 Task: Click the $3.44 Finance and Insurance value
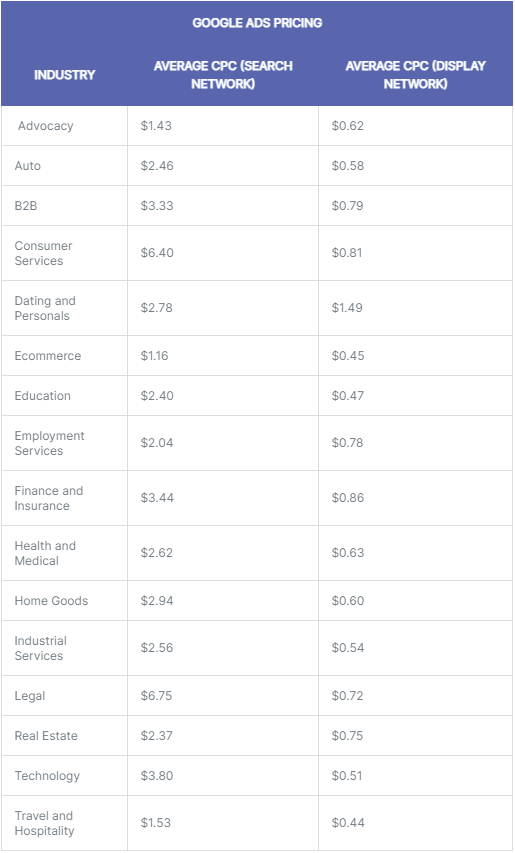pyautogui.click(x=157, y=497)
